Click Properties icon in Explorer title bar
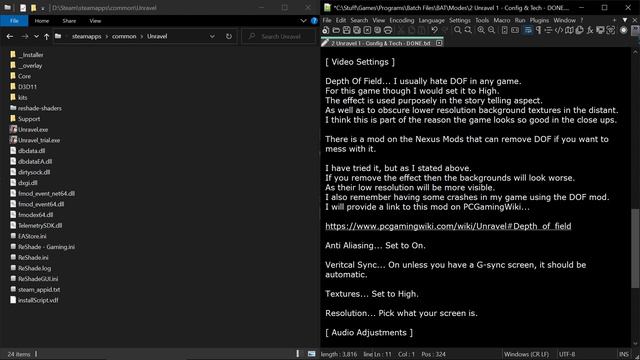 coord(23,8)
